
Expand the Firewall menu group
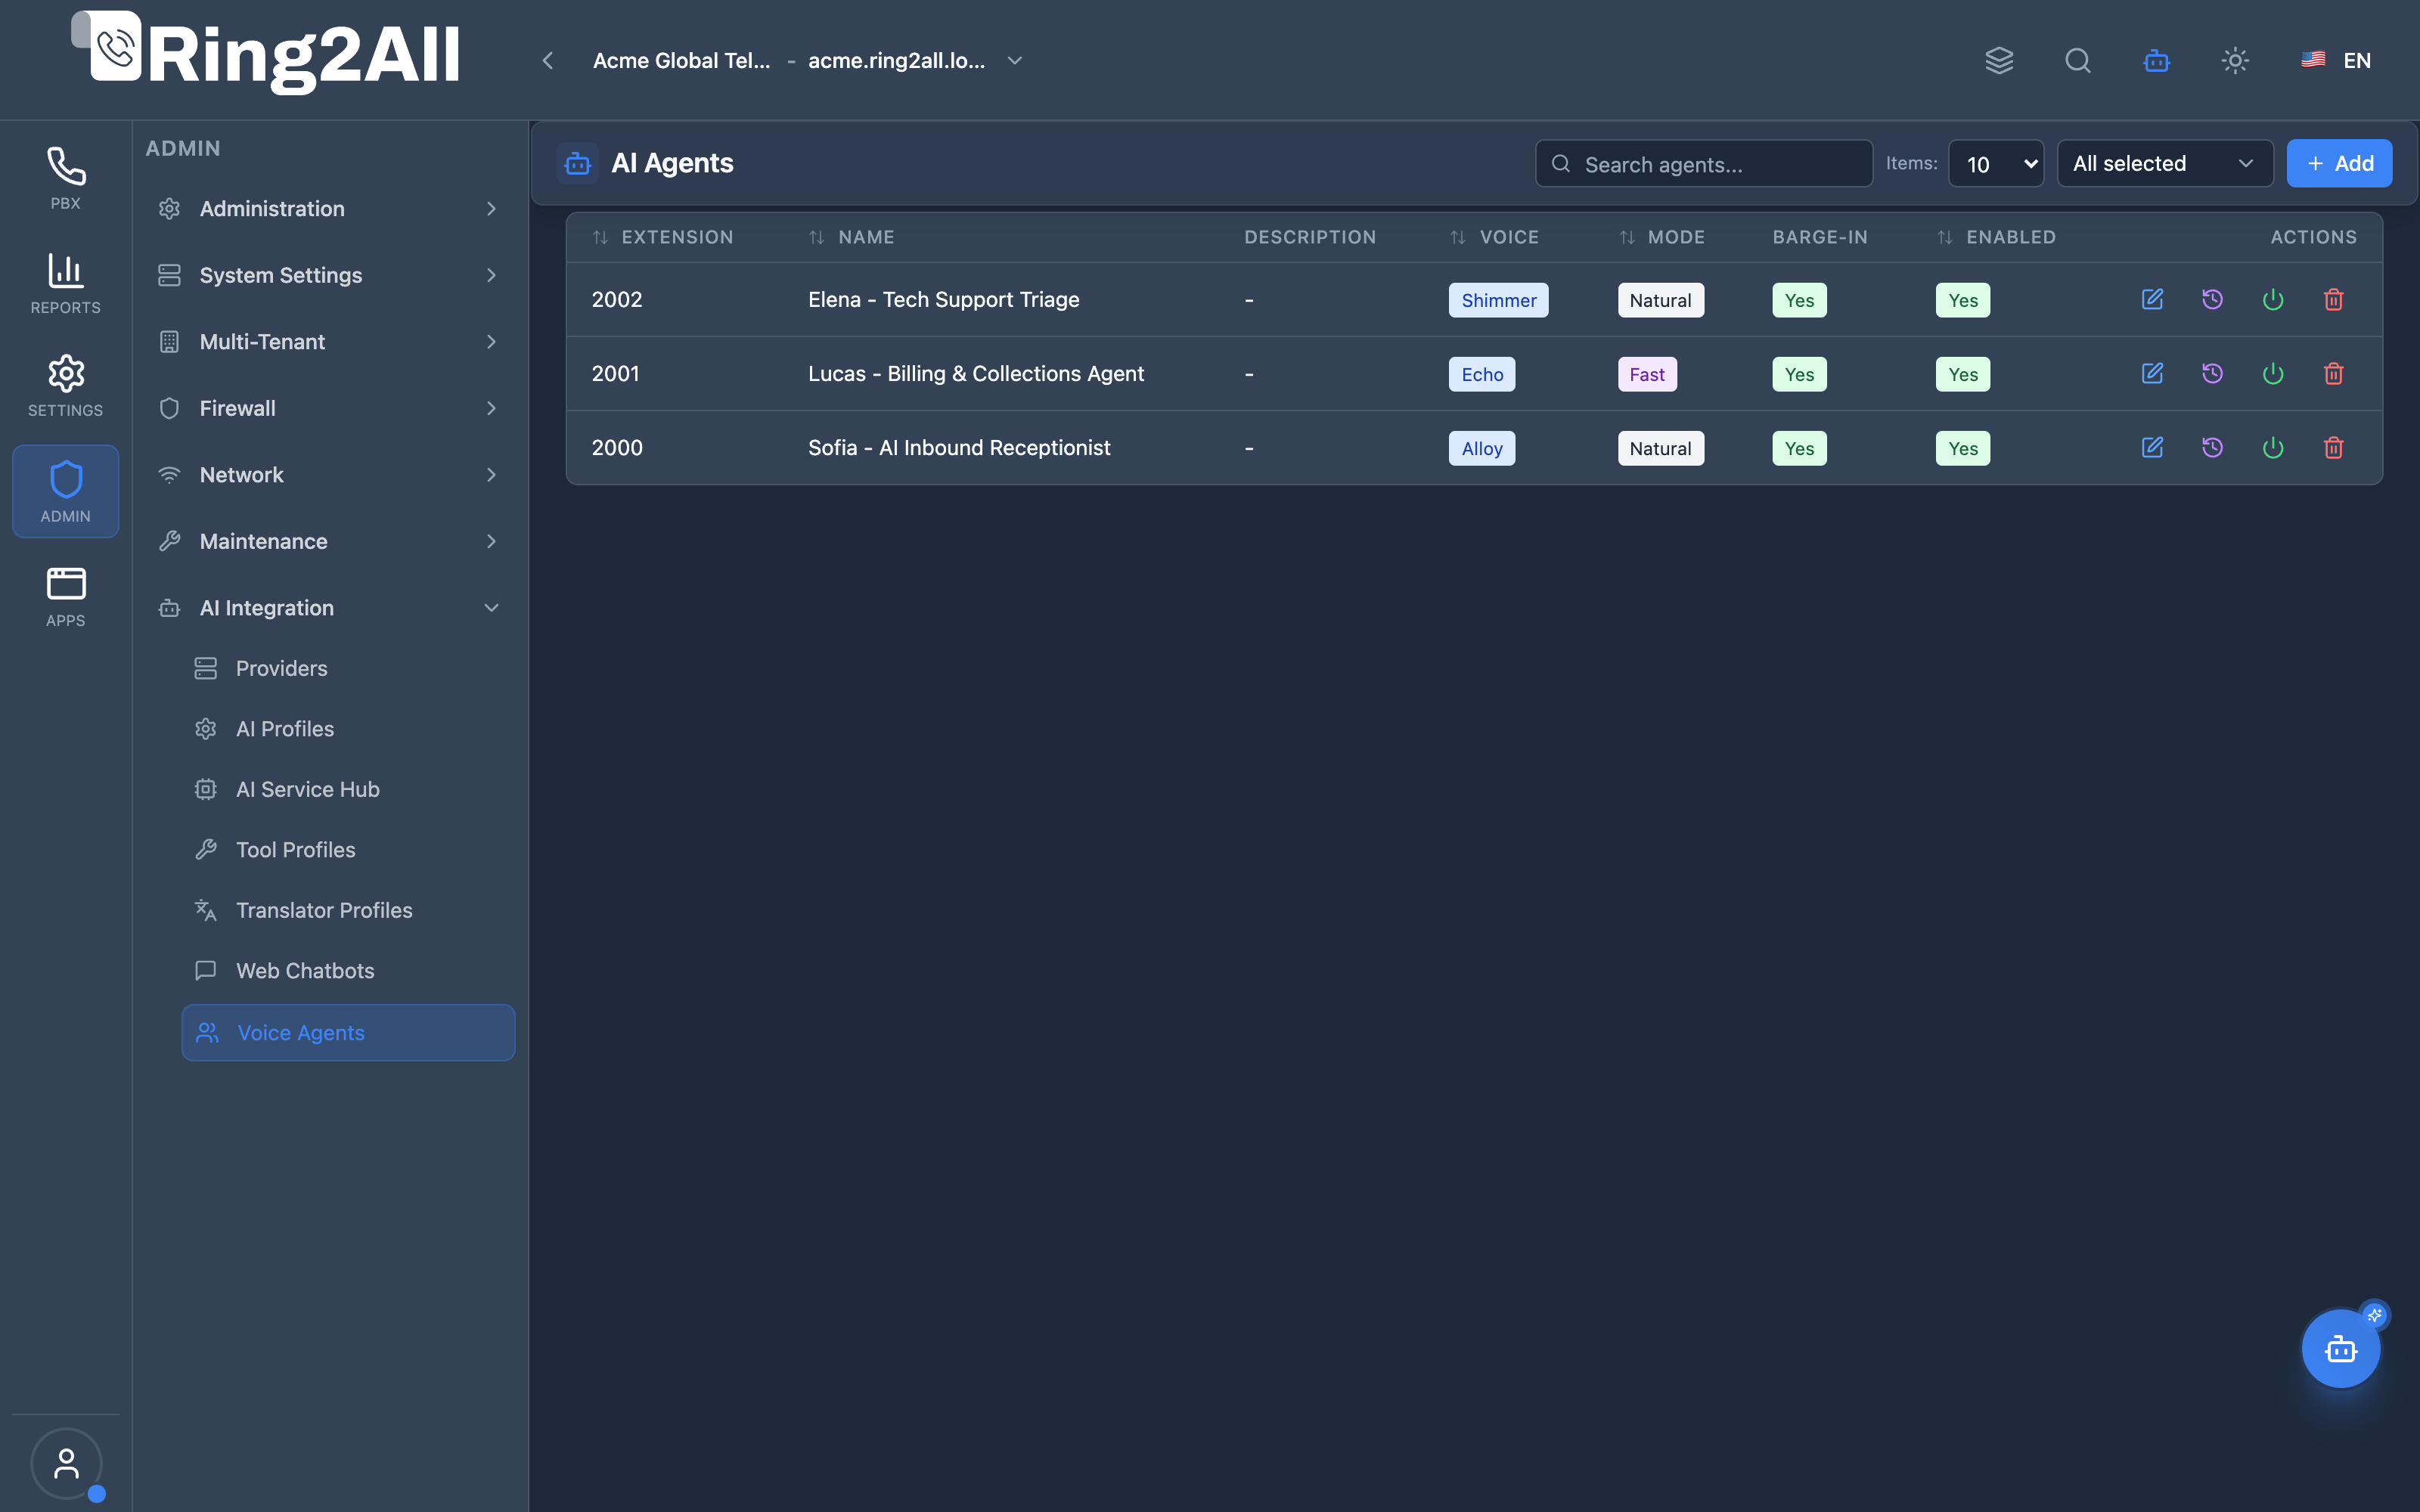[328, 408]
